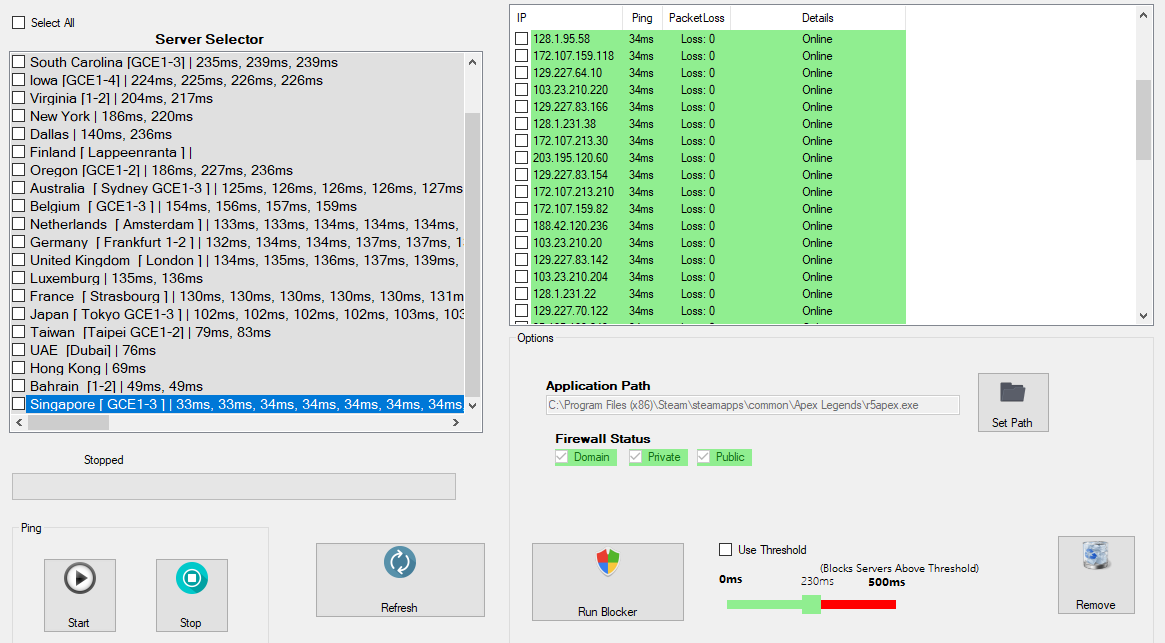Click the Application Path text field
Viewport: 1165px width, 643px height.
pyautogui.click(x=752, y=405)
